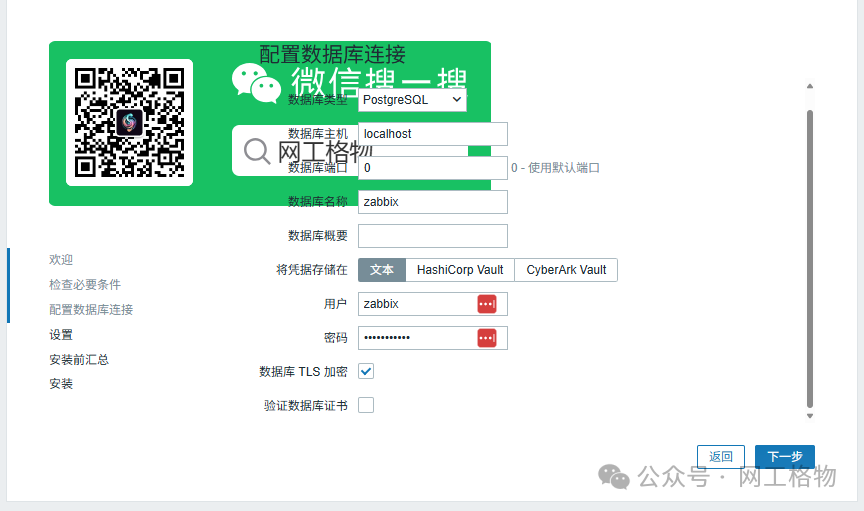Click the 0 - 使用默认端口 hint text
Image resolution: width=864 pixels, height=511 pixels.
point(555,168)
